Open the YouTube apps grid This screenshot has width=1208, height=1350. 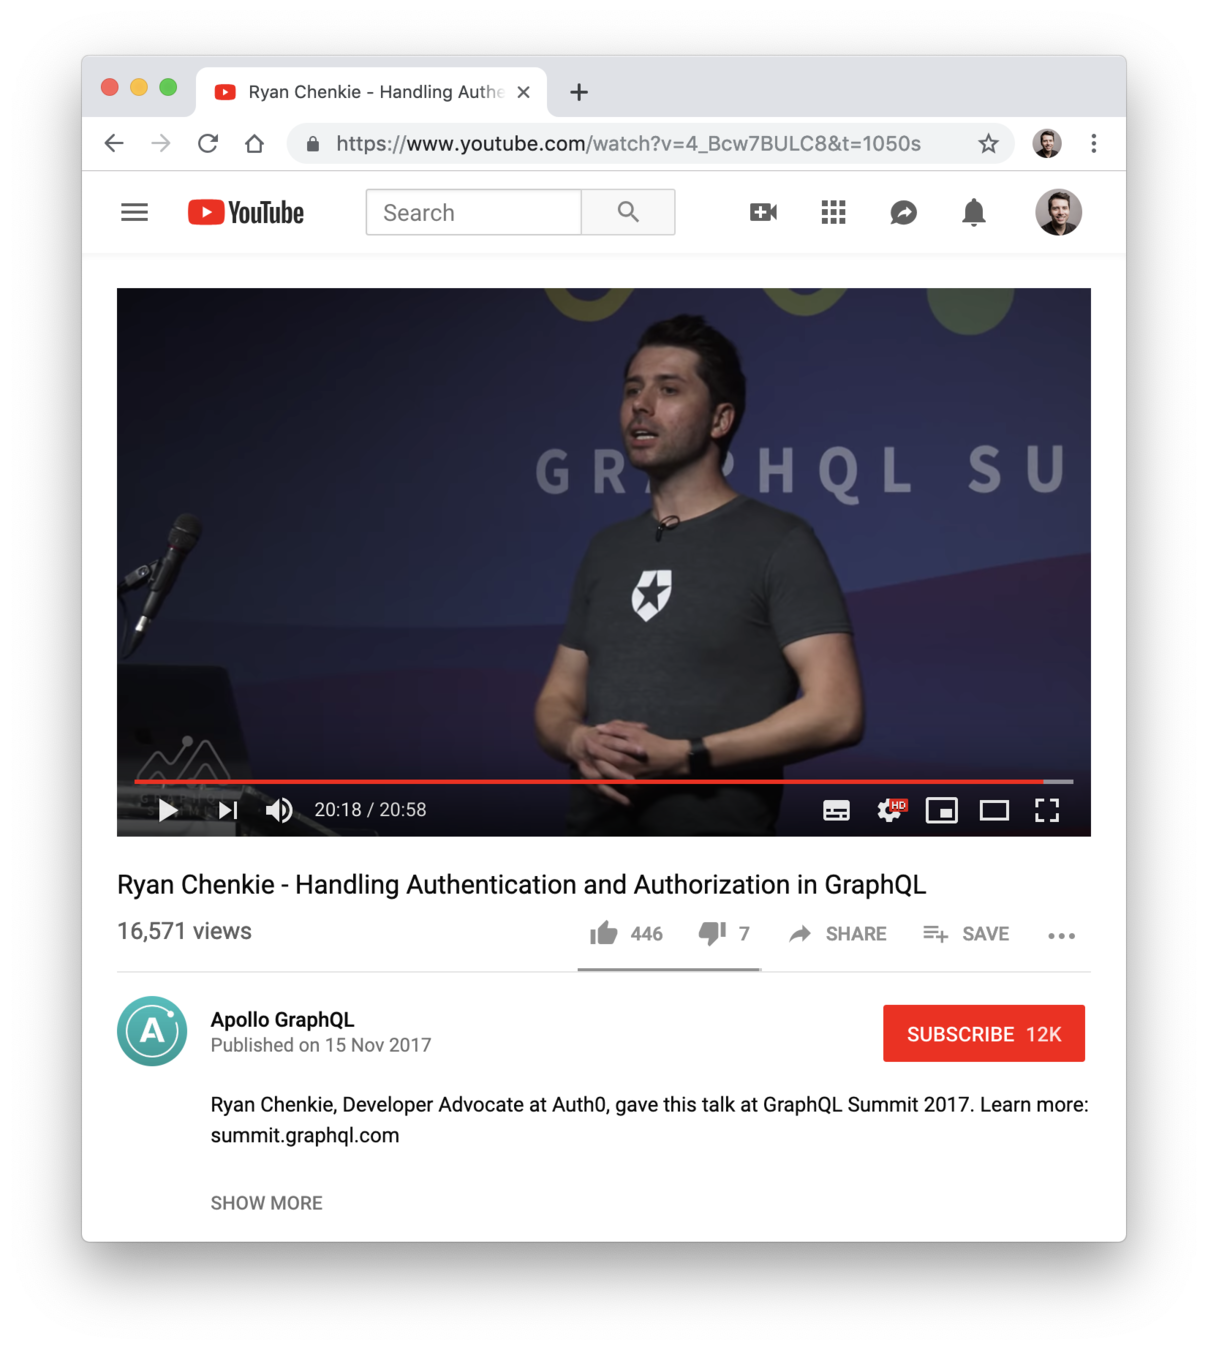[x=833, y=212]
